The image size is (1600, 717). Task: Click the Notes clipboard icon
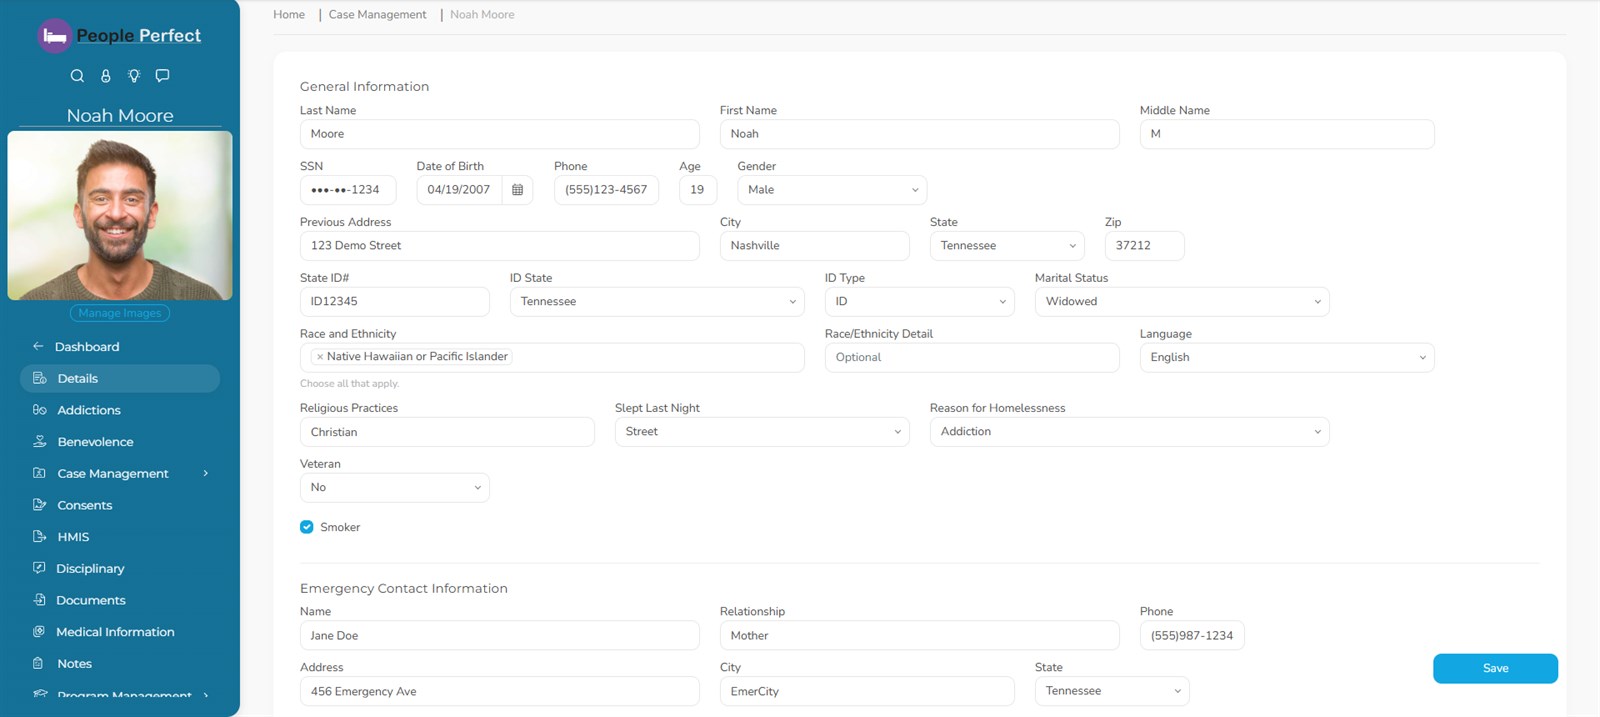(39, 663)
